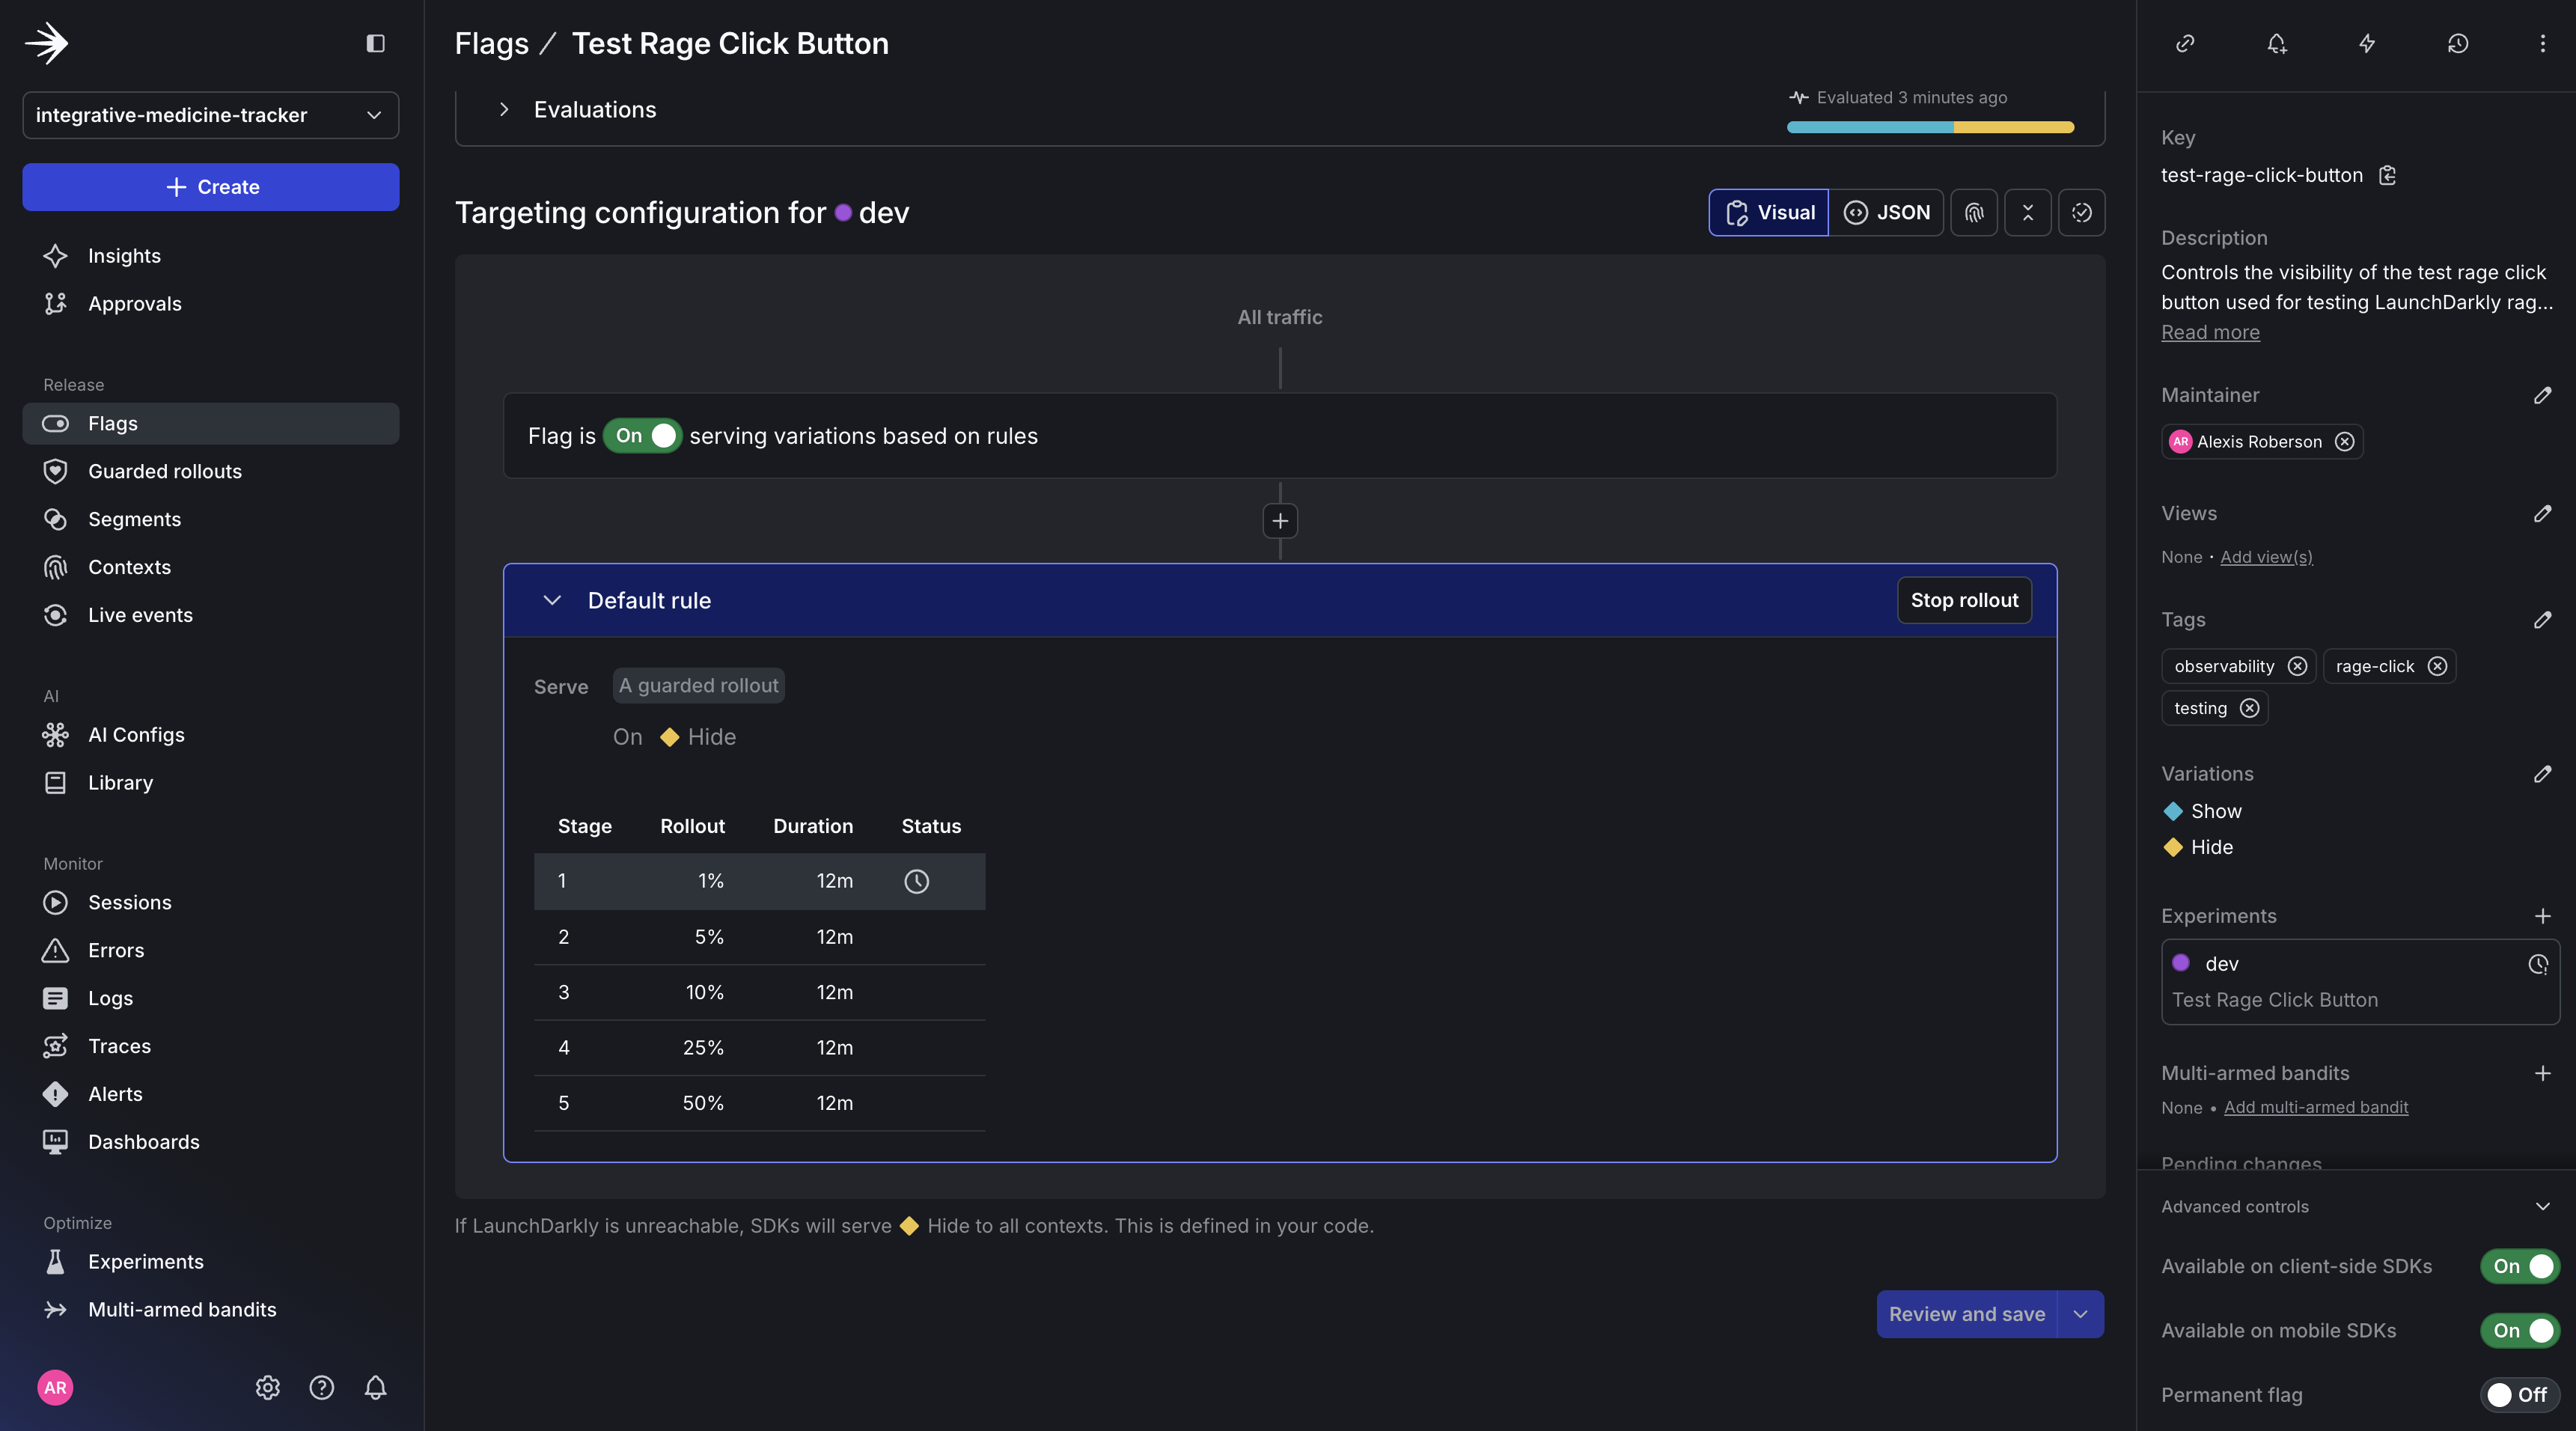Turn the flag Off with the On toggle
2576x1431 pixels.
[x=643, y=435]
